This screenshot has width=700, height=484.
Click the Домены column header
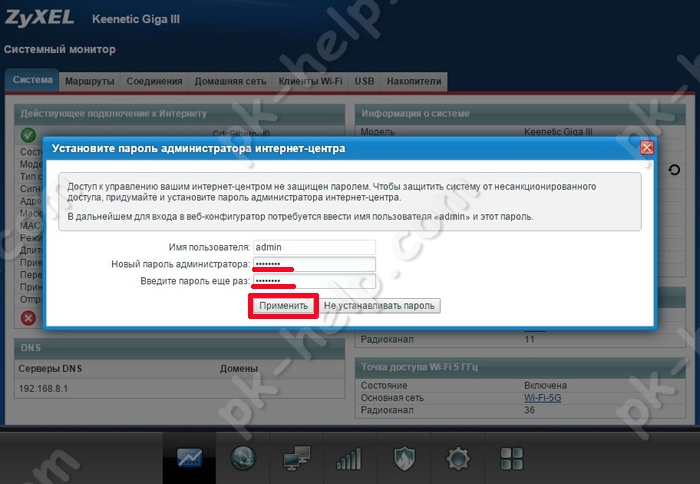click(239, 369)
